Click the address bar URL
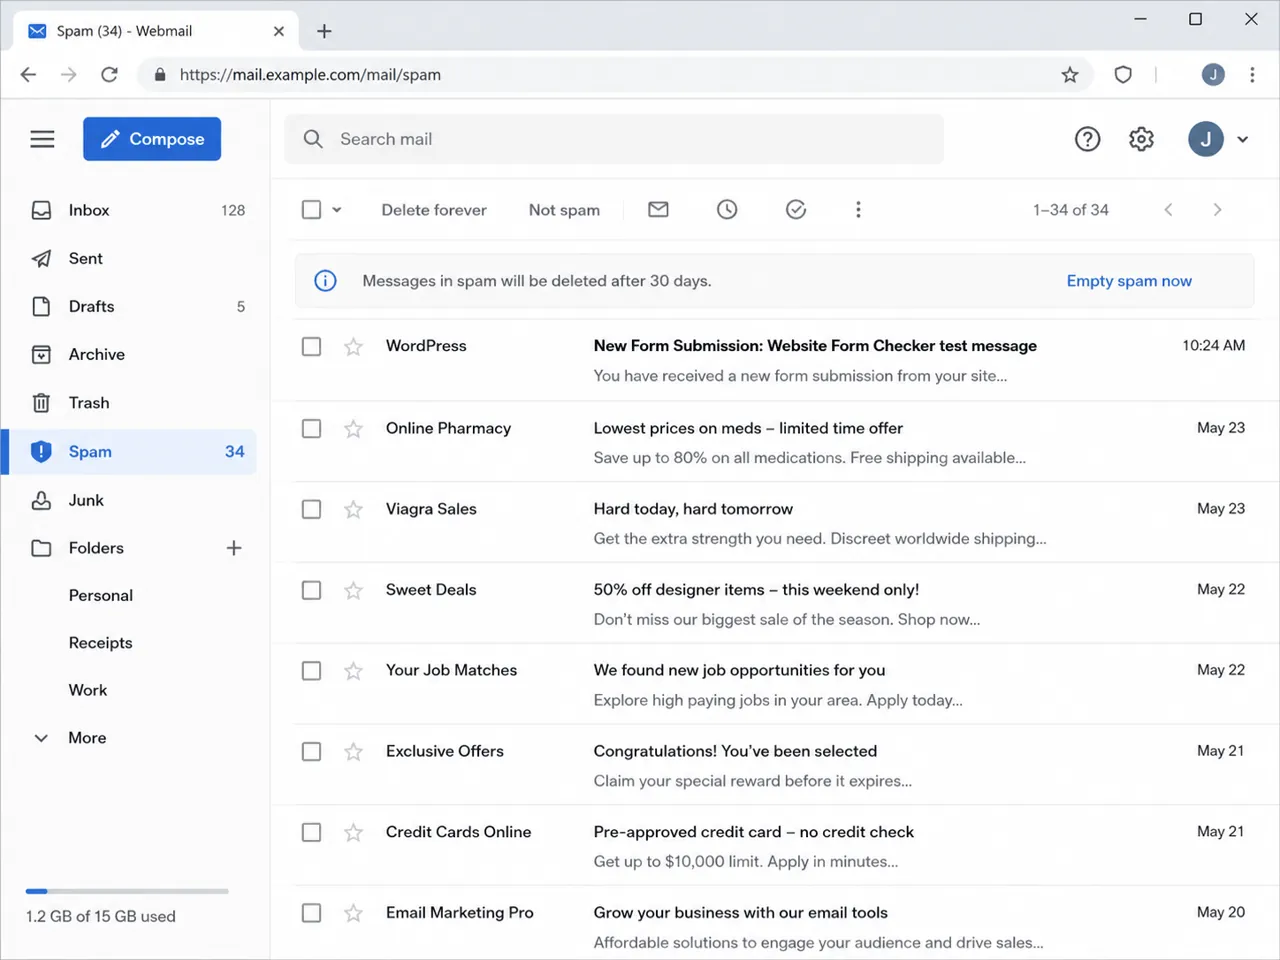This screenshot has width=1280, height=960. (x=310, y=74)
